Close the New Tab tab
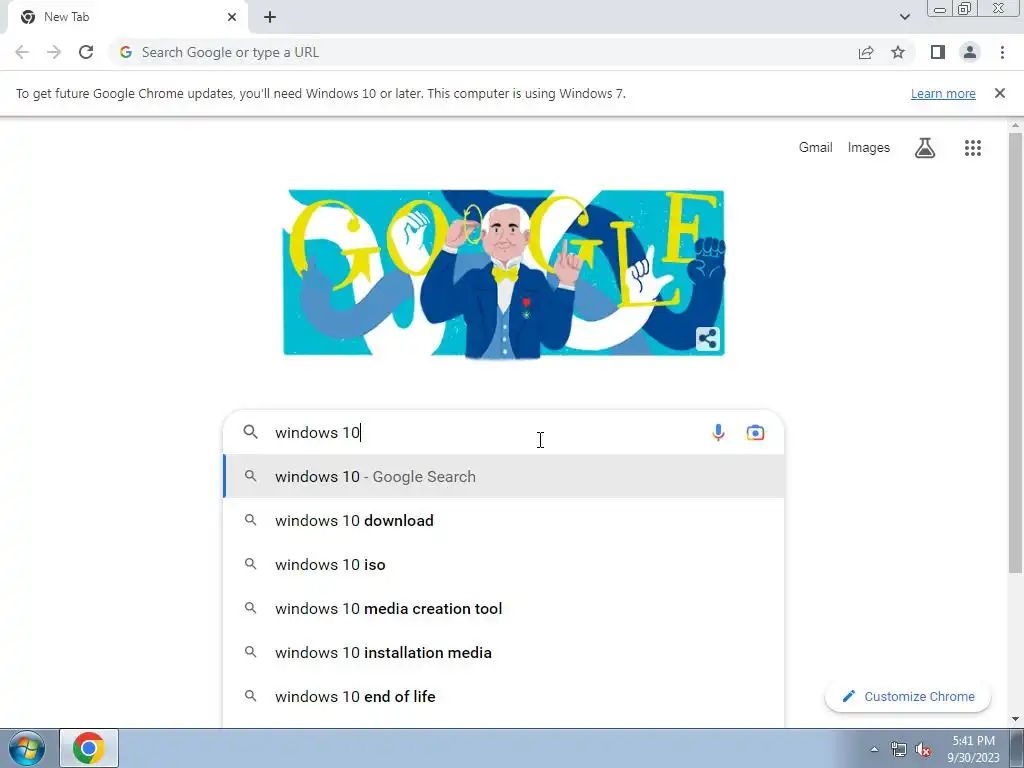 click(232, 17)
